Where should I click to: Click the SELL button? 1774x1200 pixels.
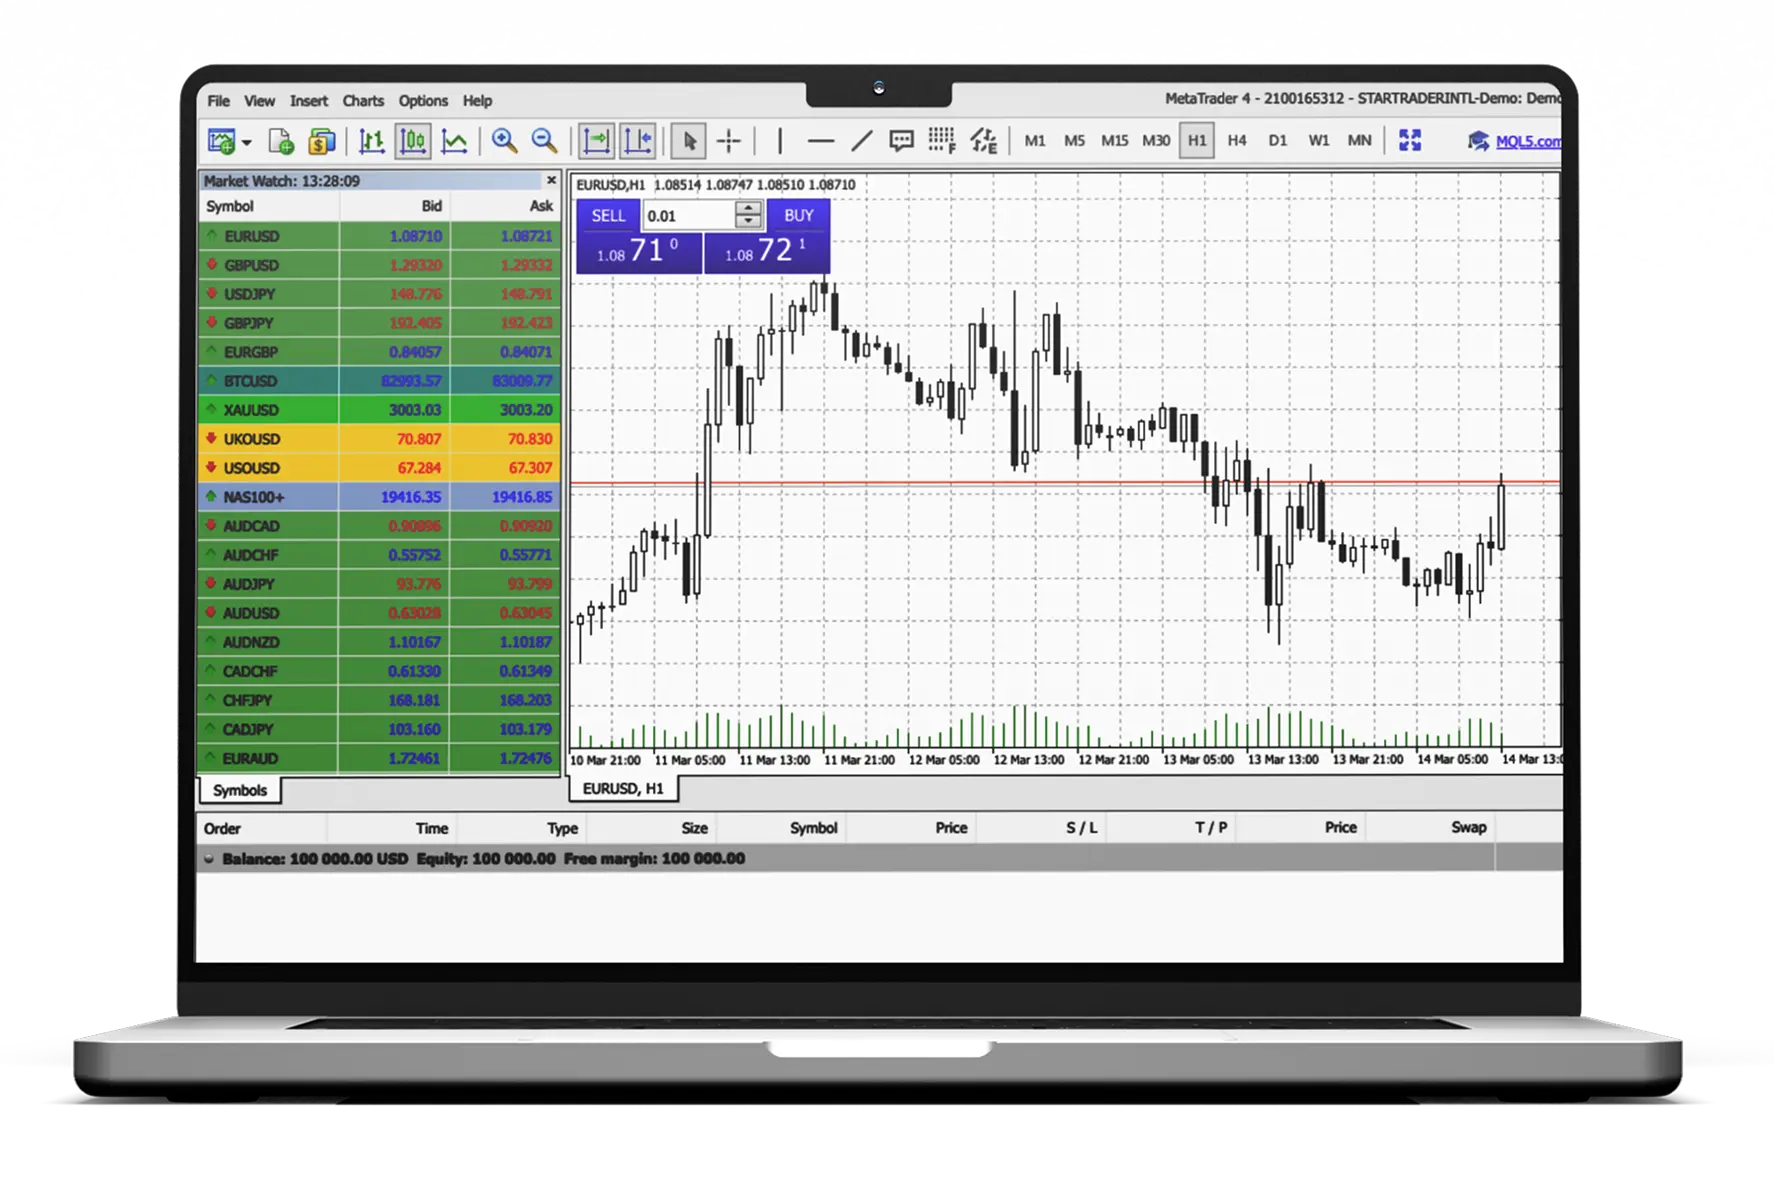[x=609, y=215]
